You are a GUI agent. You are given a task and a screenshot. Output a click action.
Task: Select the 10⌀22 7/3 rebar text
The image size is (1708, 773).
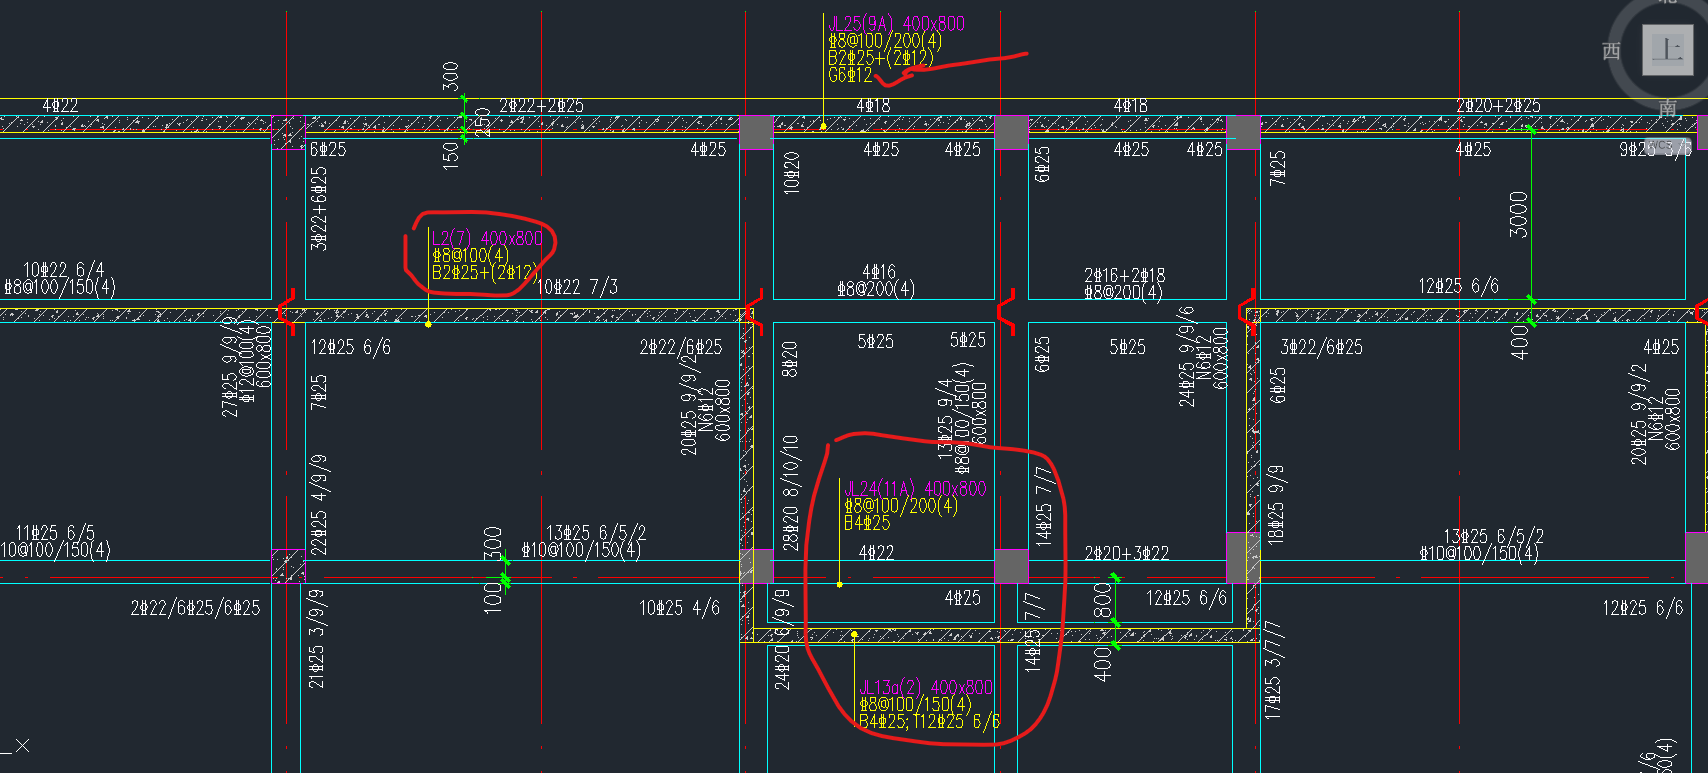[x=578, y=287]
